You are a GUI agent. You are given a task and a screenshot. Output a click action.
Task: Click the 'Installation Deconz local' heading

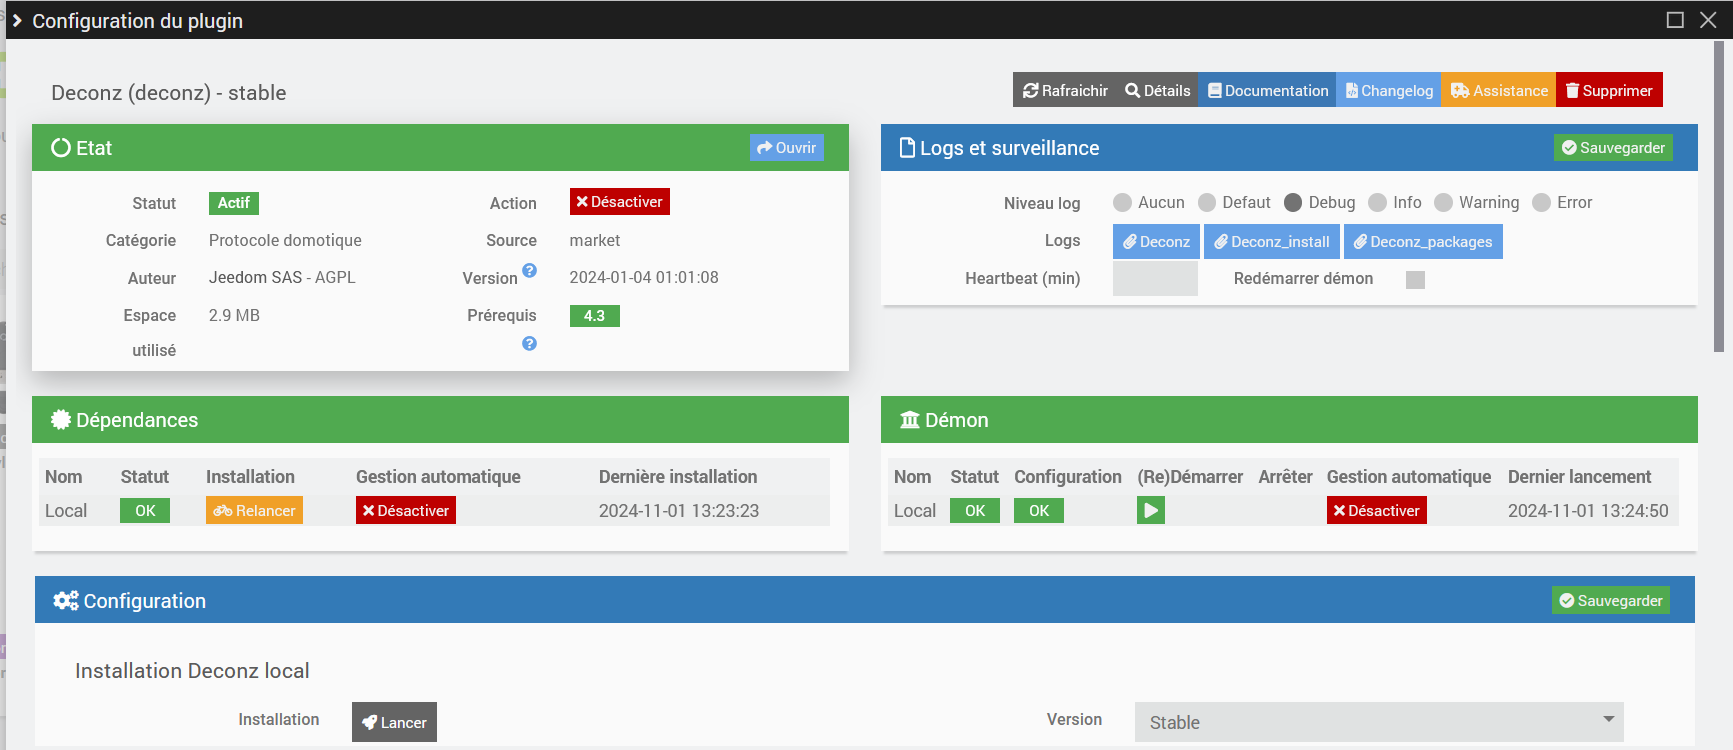click(192, 671)
